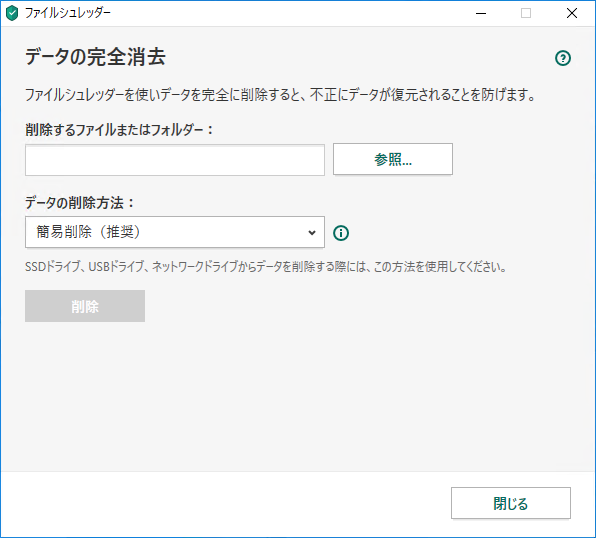Close the window with the X button
The height and width of the screenshot is (538, 596).
click(x=572, y=13)
